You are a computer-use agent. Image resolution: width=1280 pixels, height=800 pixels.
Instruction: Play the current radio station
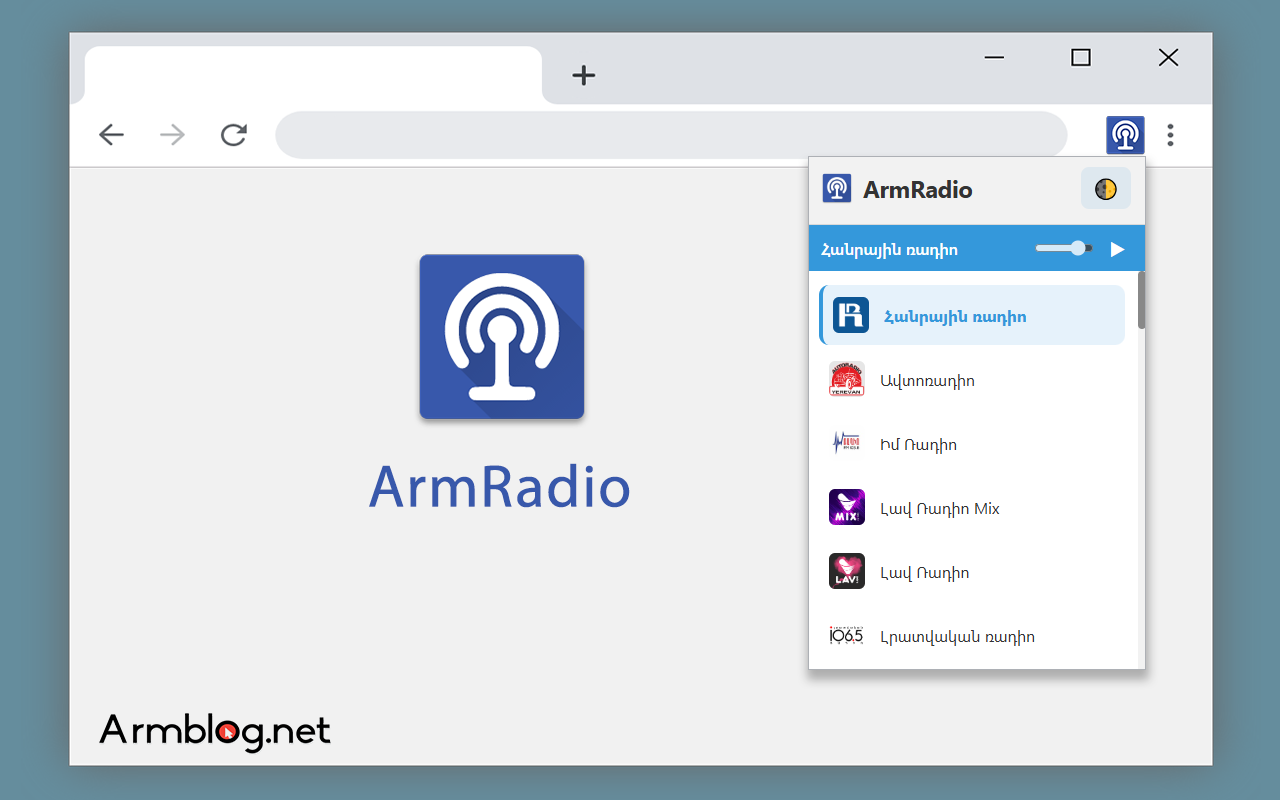click(x=1118, y=249)
